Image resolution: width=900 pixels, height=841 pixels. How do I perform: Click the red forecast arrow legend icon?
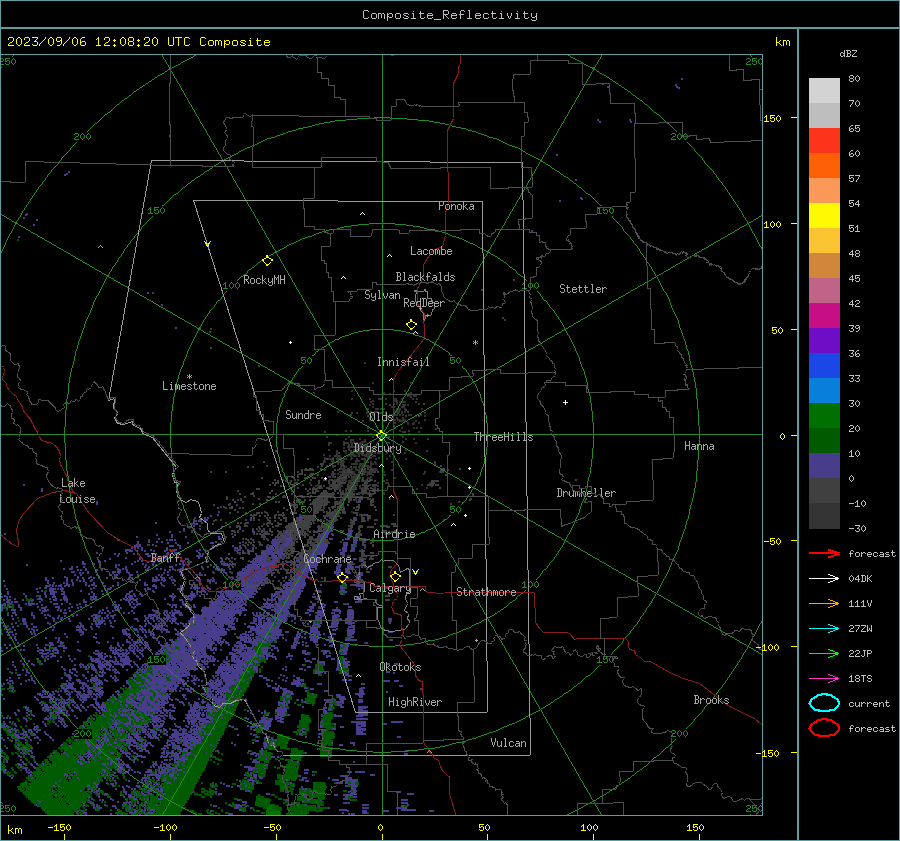[824, 553]
